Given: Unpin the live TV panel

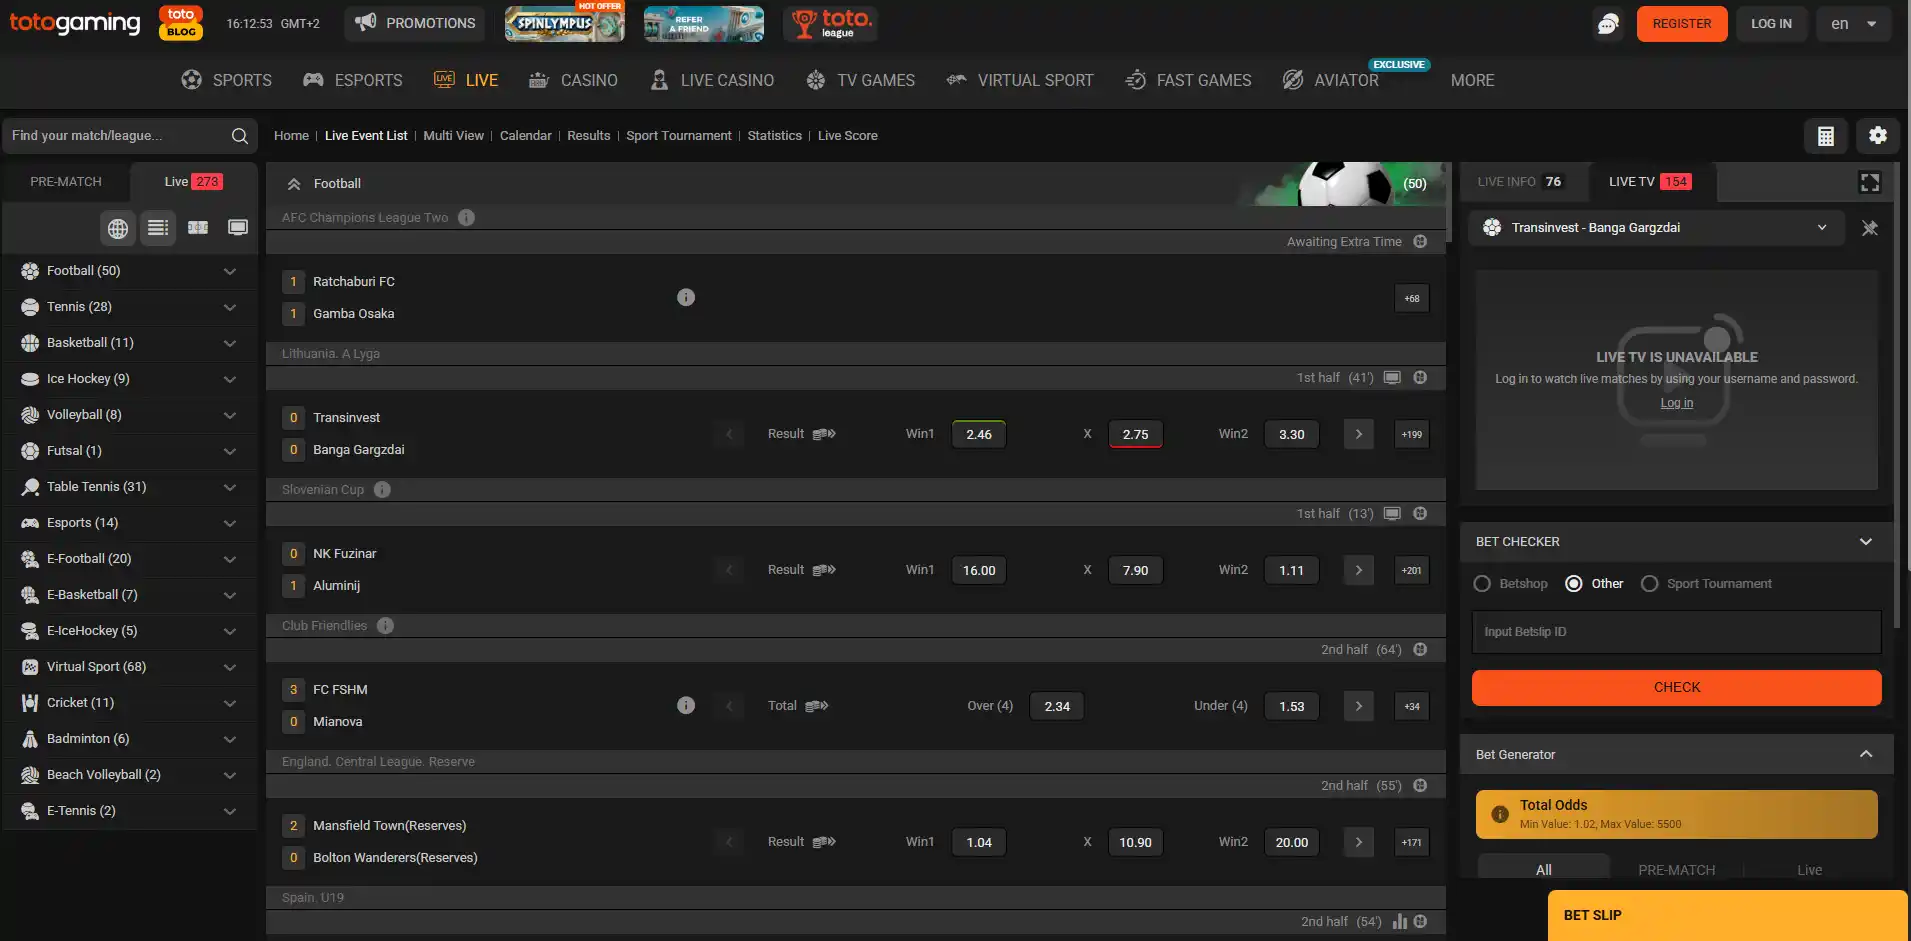Looking at the screenshot, I should click(1869, 228).
